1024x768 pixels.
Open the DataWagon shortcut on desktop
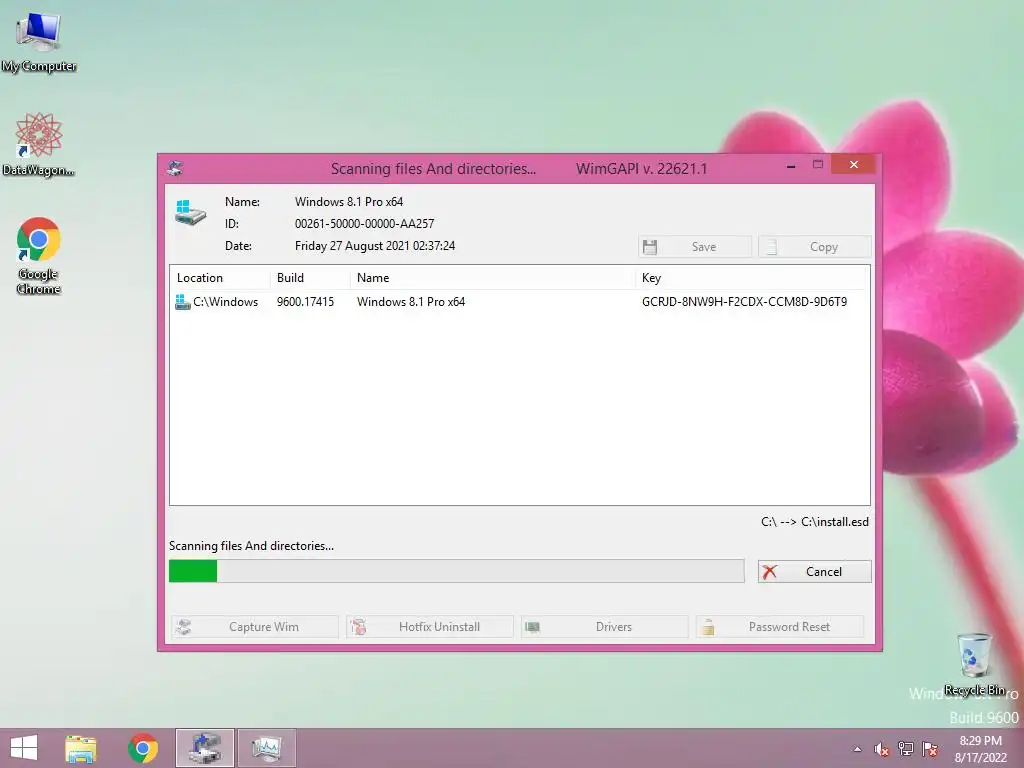tap(39, 144)
